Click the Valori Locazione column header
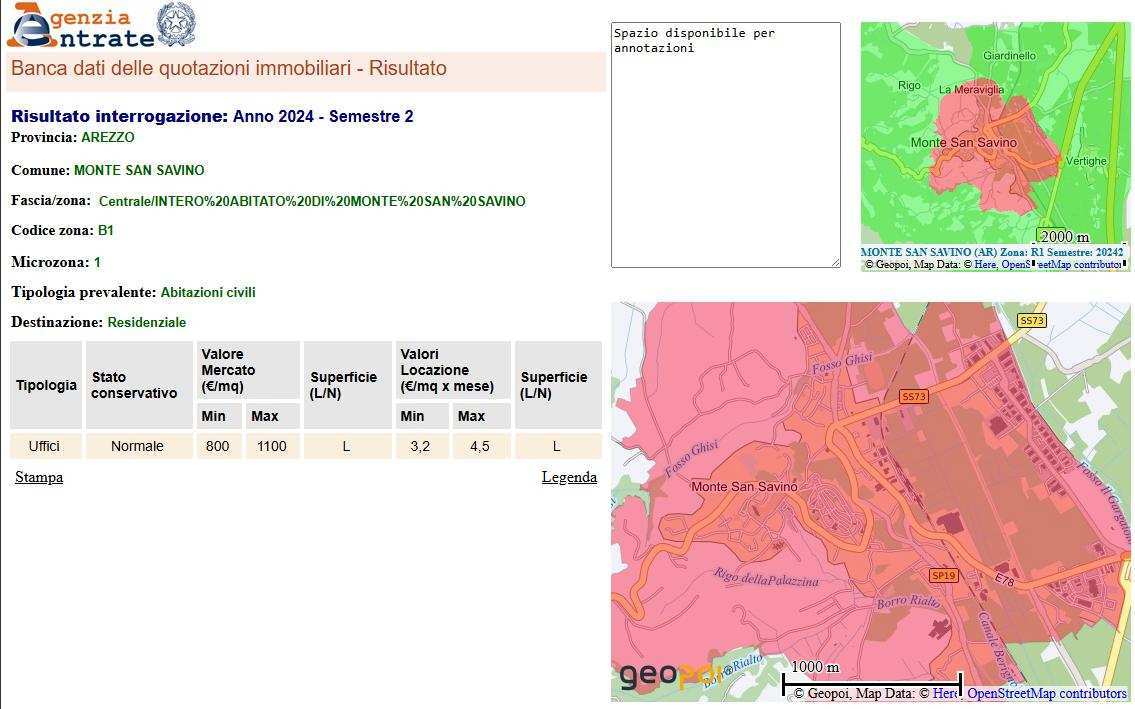Image resolution: width=1135 pixels, height=709 pixels. (452, 370)
